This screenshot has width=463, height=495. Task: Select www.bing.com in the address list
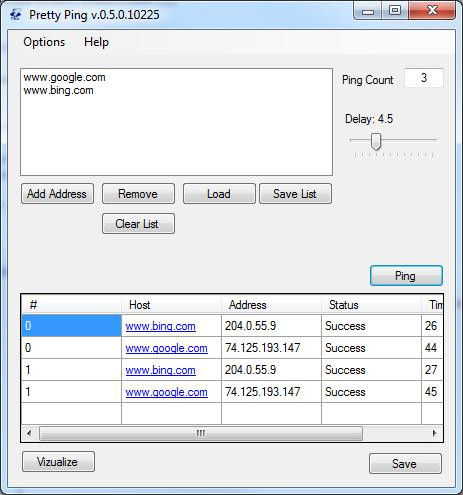point(58,90)
